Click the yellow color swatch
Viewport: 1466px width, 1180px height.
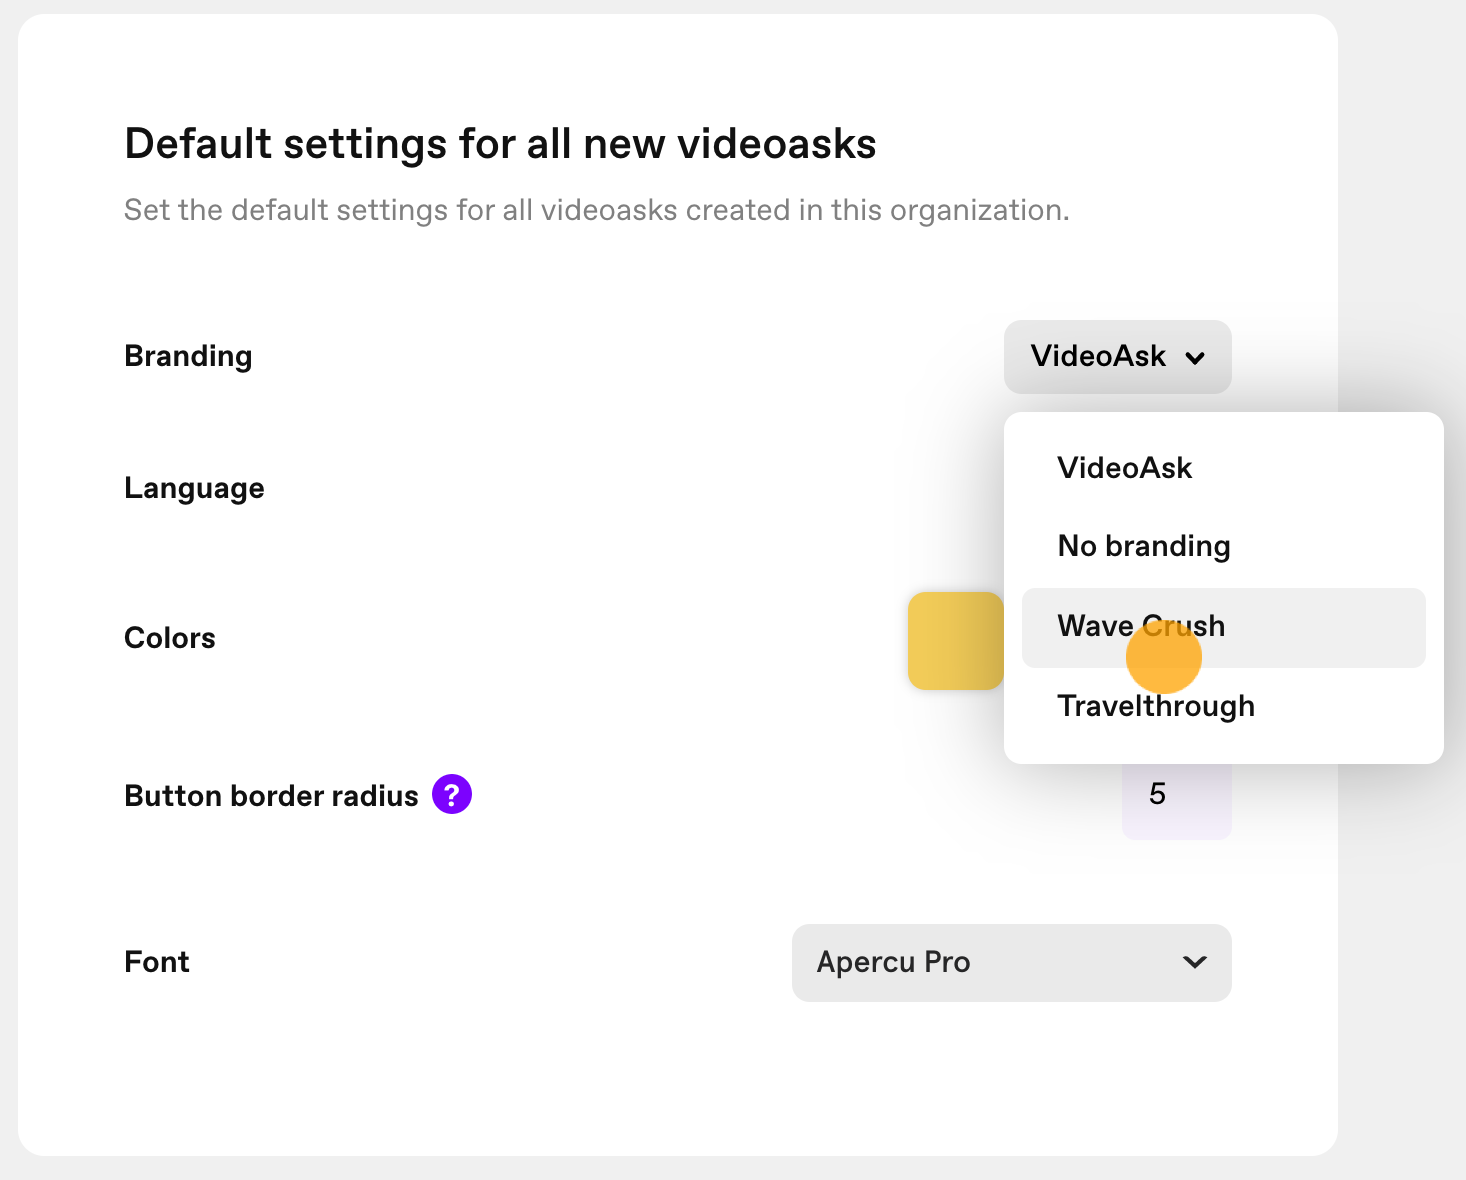click(x=956, y=641)
